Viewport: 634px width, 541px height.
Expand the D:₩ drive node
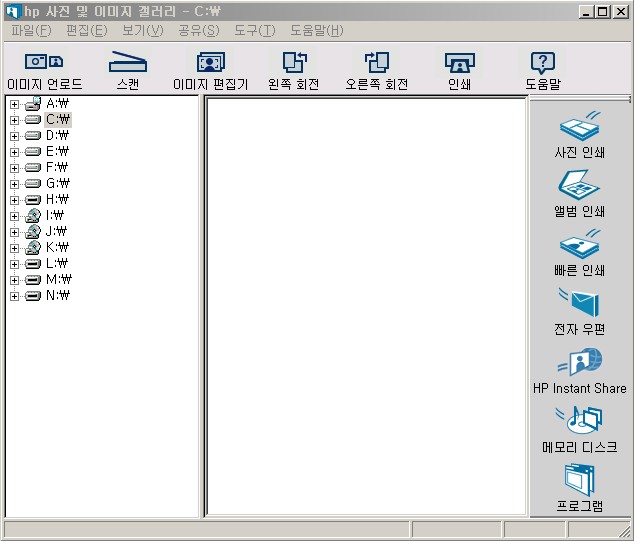click(x=14, y=136)
